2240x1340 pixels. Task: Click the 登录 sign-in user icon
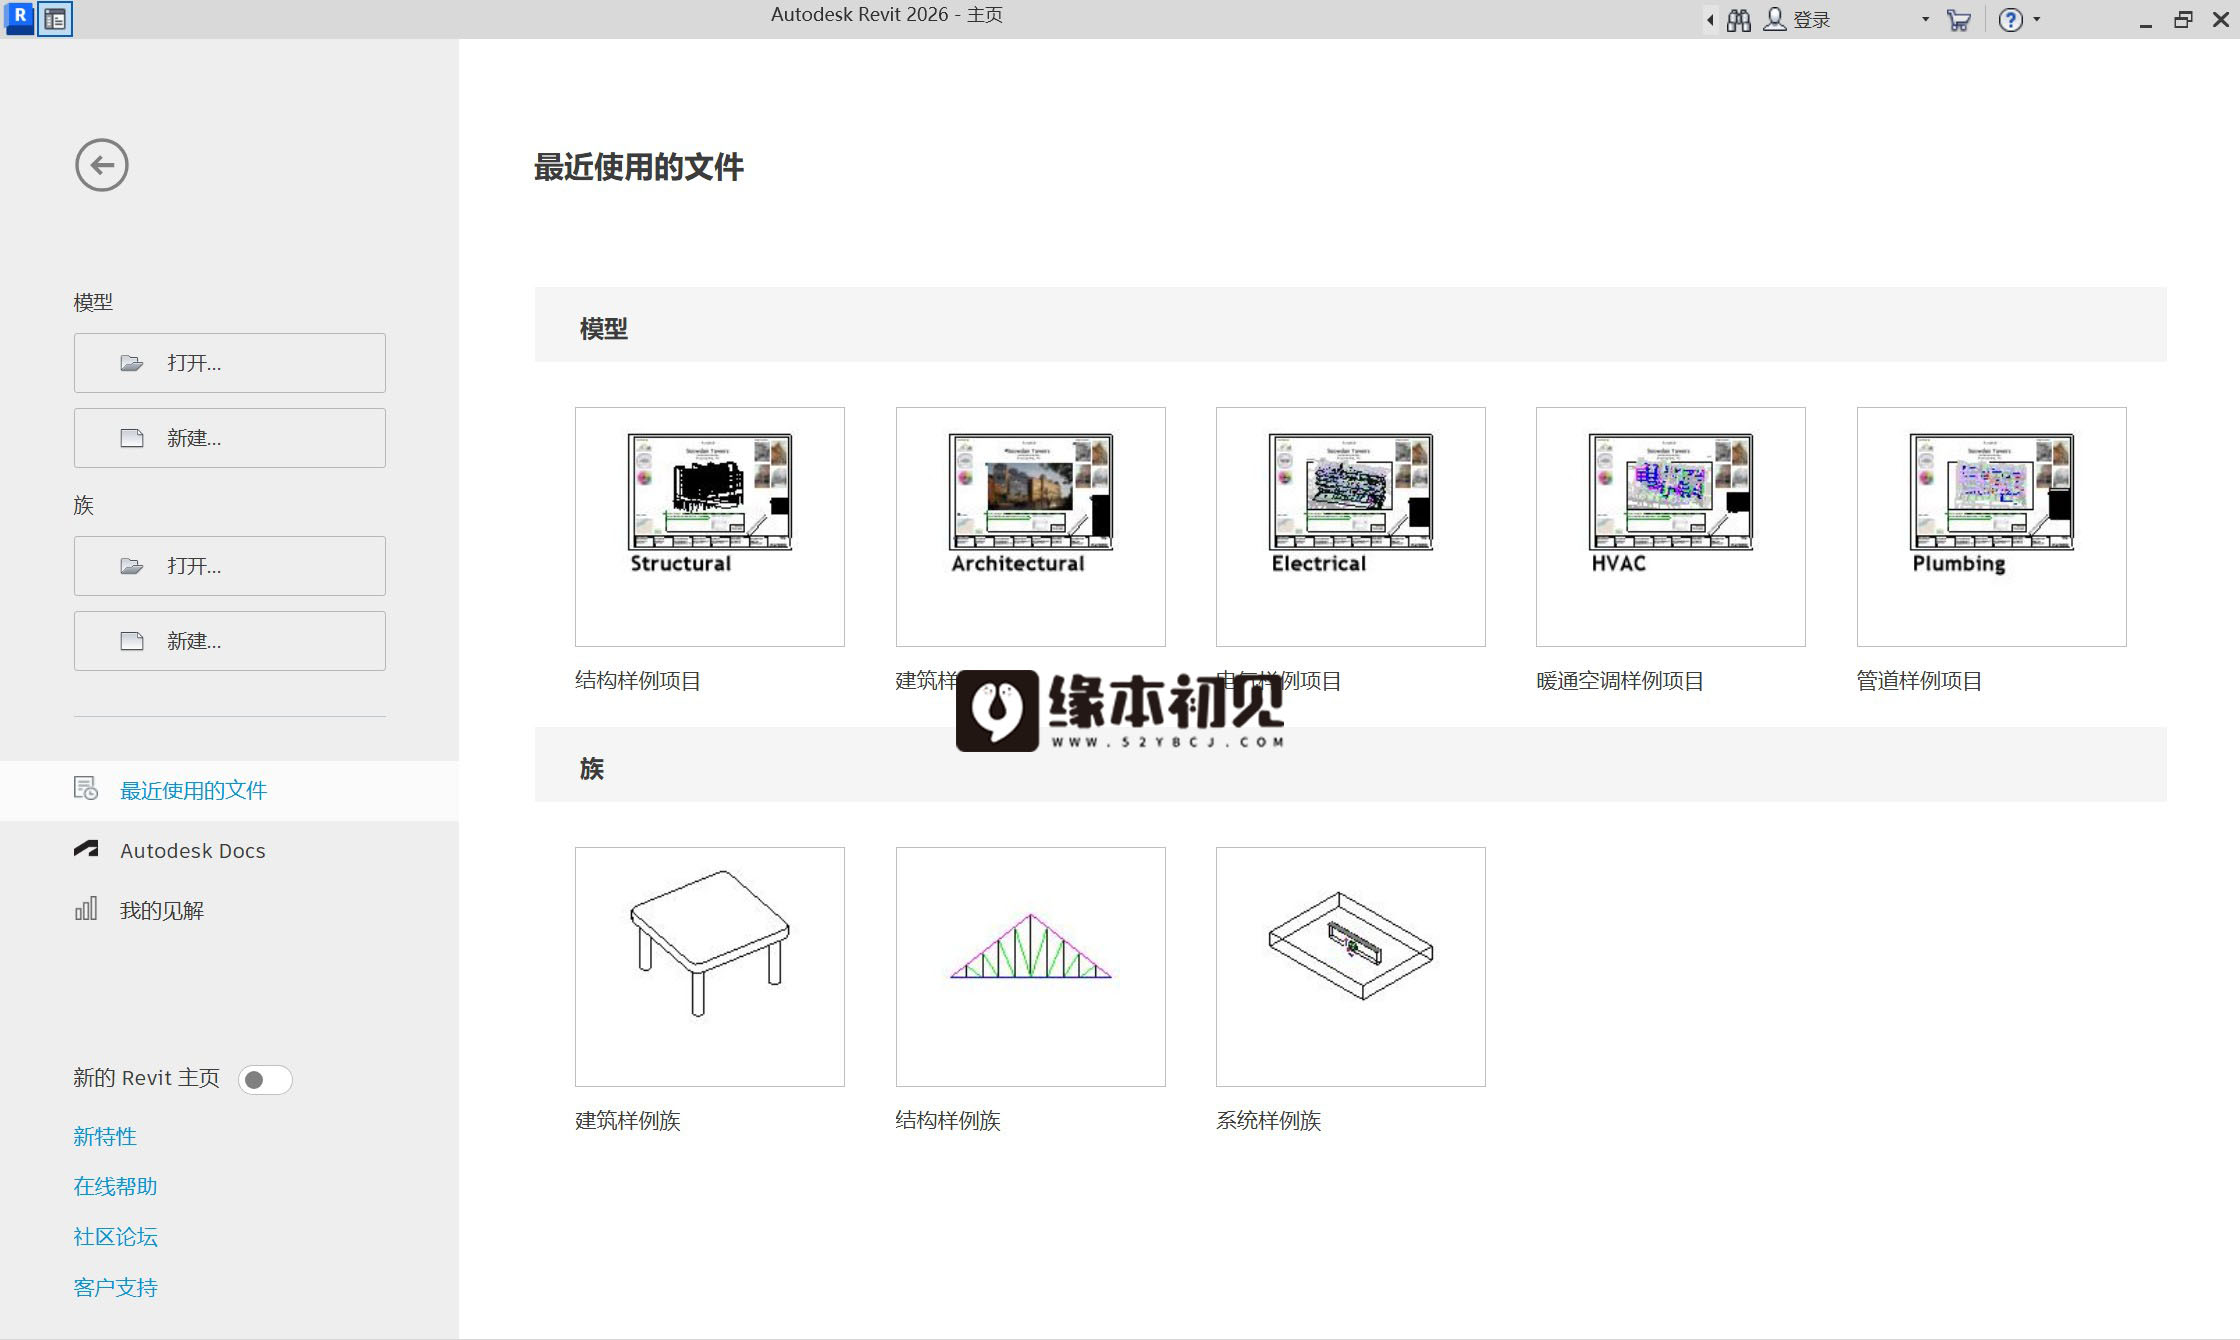tap(1775, 20)
